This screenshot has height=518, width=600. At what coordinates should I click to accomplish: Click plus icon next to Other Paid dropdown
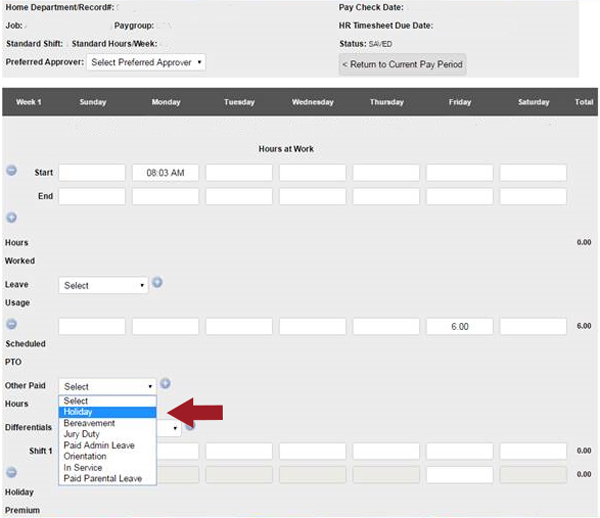click(165, 383)
